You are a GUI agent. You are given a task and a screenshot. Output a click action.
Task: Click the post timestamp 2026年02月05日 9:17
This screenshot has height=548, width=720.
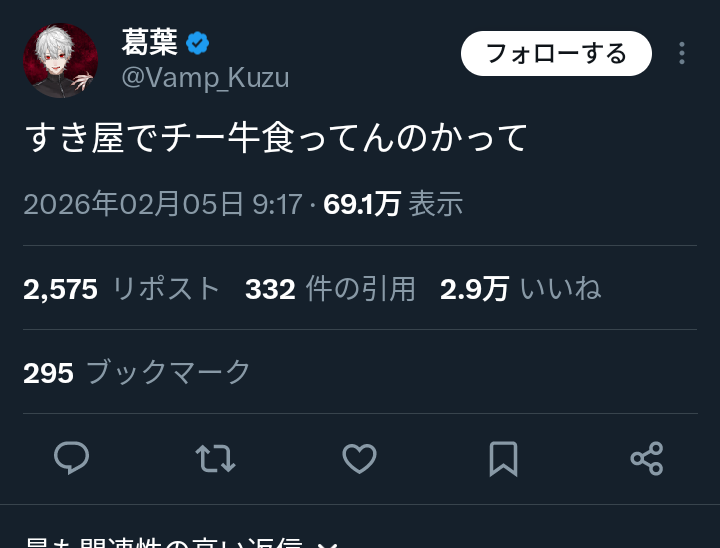pyautogui.click(x=163, y=204)
